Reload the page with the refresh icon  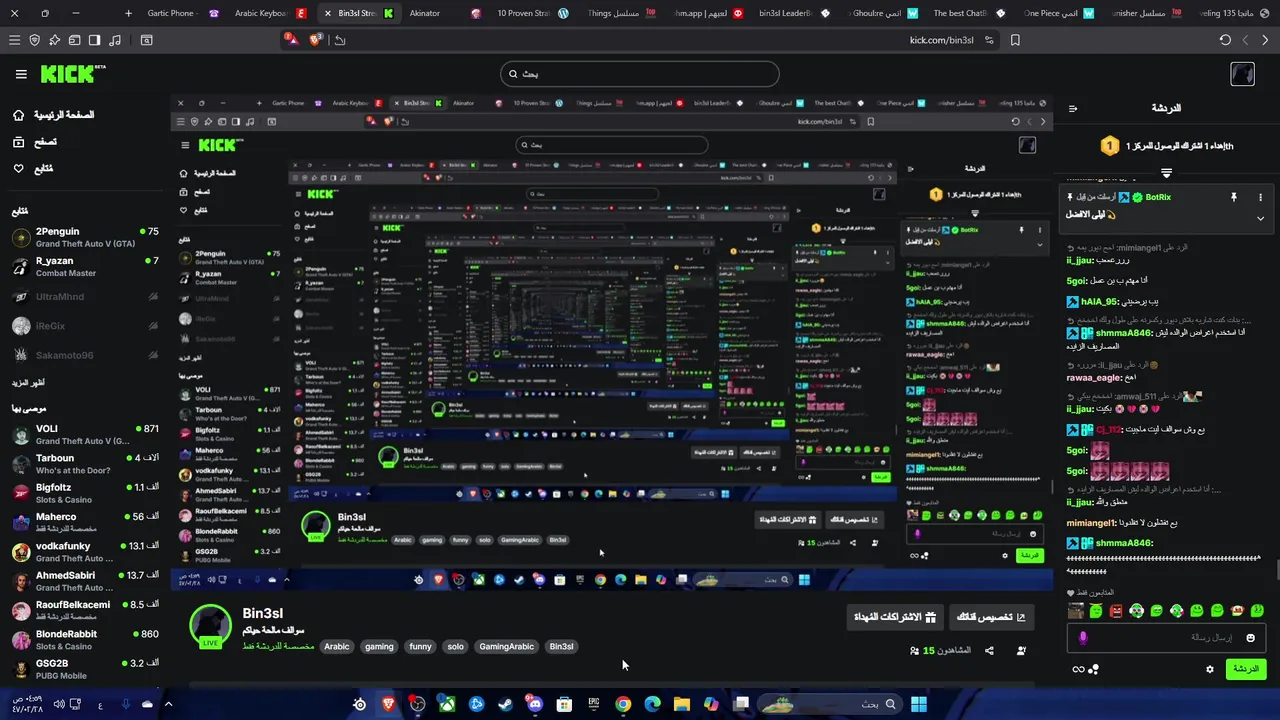[x=1225, y=40]
